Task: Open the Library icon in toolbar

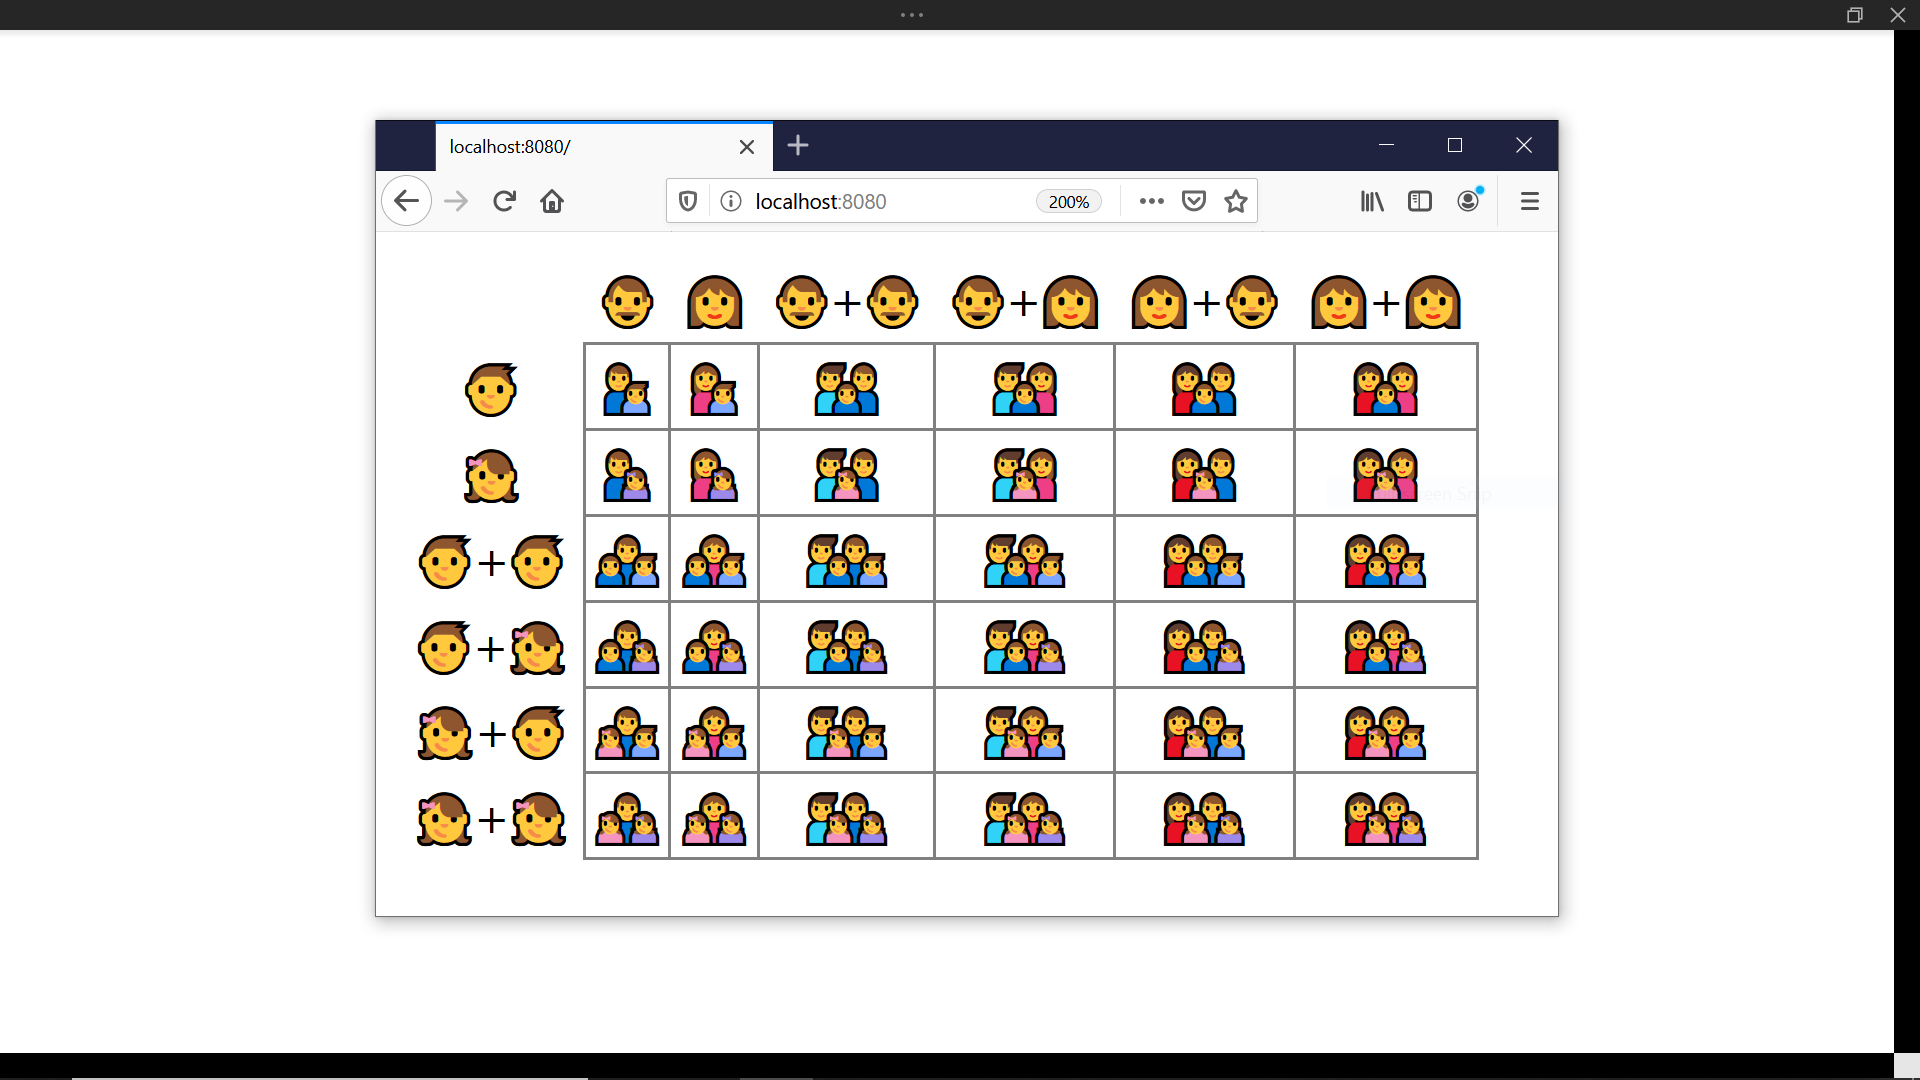Action: click(x=1372, y=201)
